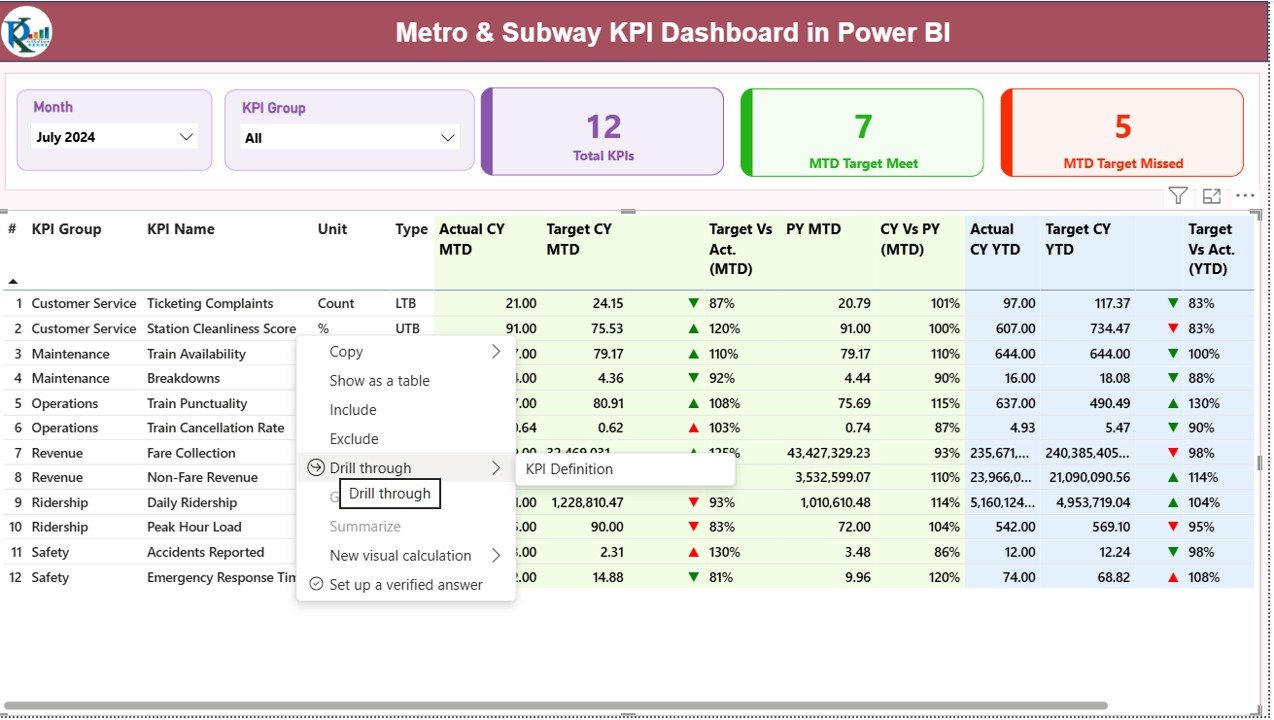
Task: Click the green up triangle beside 120%
Action: [693, 328]
